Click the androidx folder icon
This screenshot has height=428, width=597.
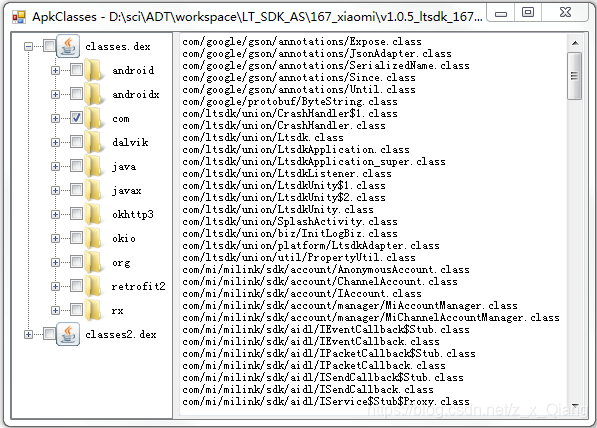coord(93,94)
